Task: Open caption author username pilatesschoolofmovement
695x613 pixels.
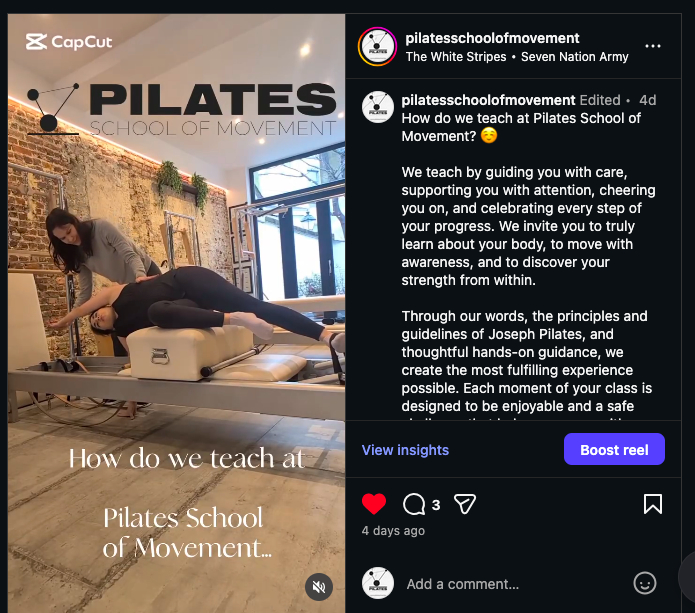Action: [488, 100]
